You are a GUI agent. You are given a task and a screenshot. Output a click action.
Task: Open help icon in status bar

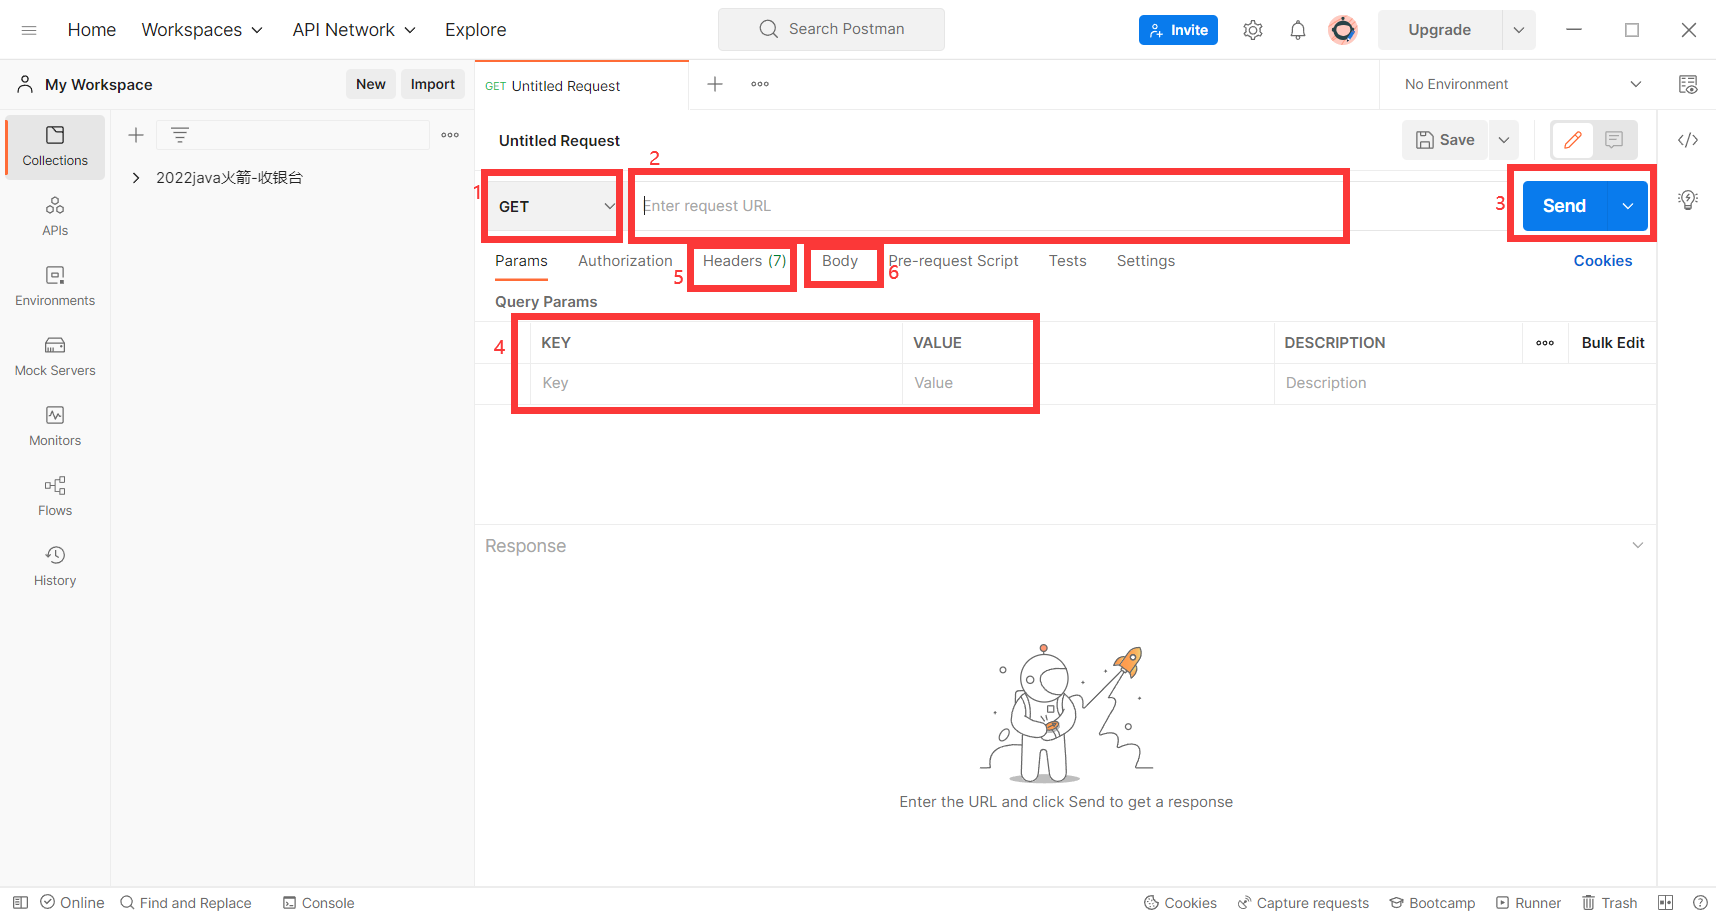click(1700, 902)
